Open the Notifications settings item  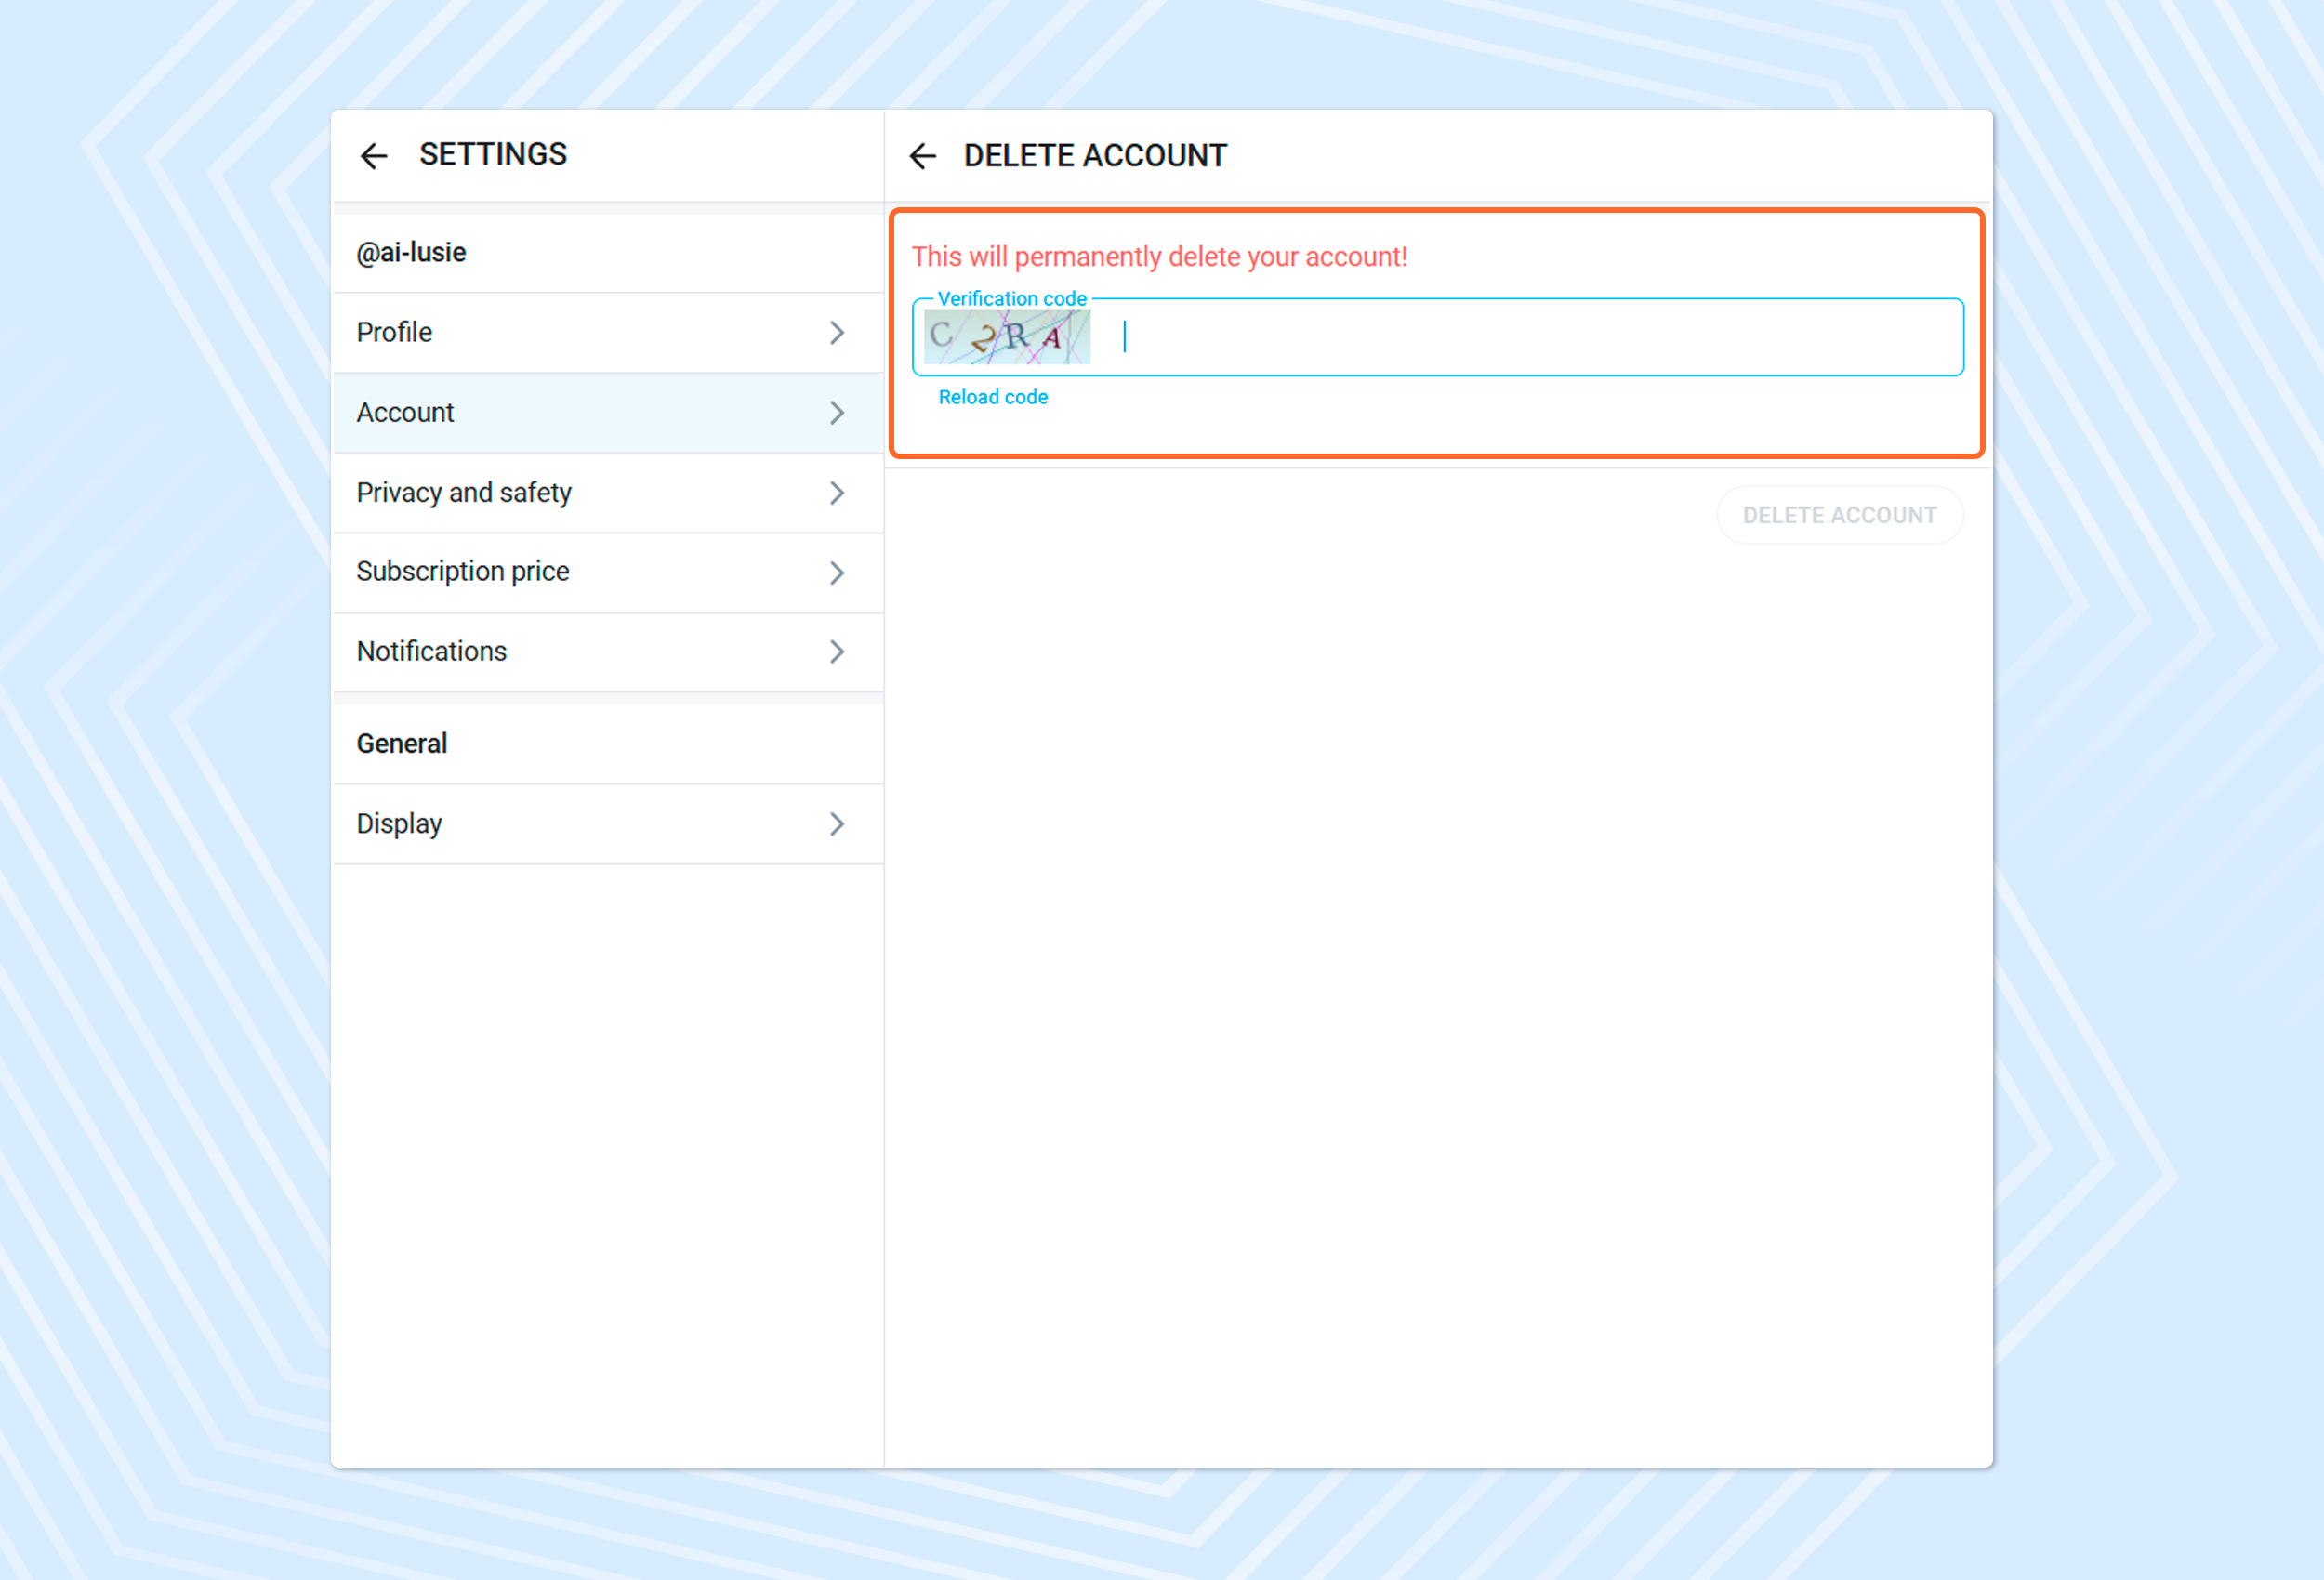click(432, 652)
